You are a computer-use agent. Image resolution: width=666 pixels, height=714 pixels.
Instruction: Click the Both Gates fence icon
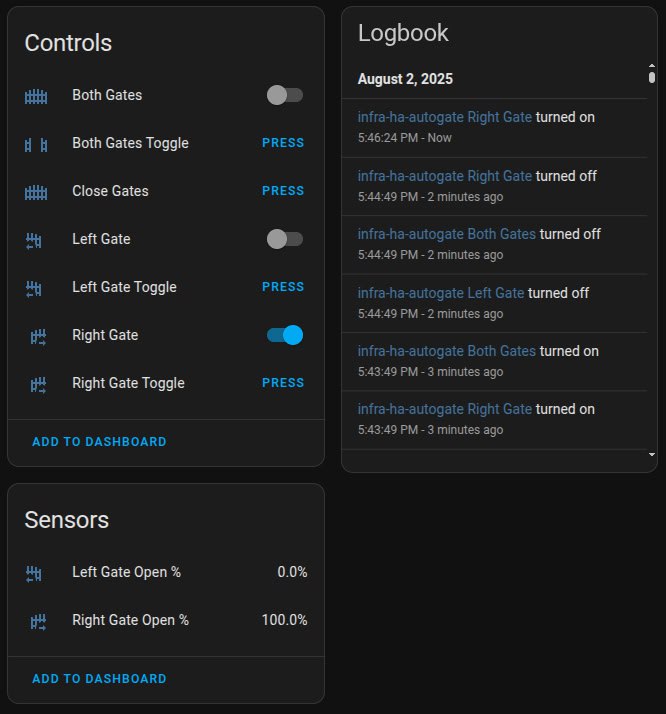coord(36,97)
